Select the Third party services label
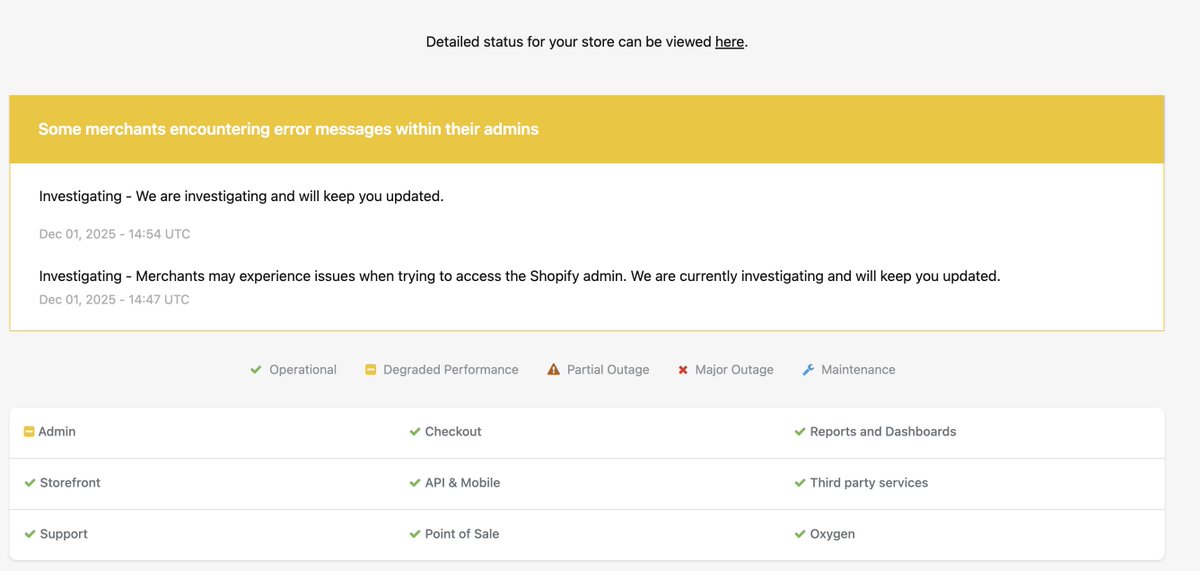This screenshot has width=1200, height=571. coord(869,483)
